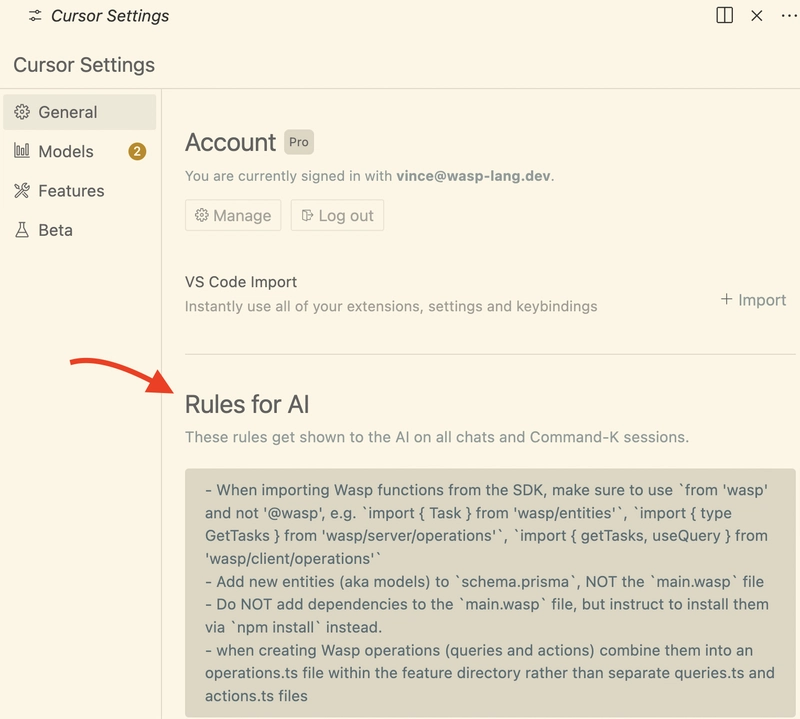The image size is (800, 719).
Task: Click the VS Code Import label
Action: click(x=241, y=282)
